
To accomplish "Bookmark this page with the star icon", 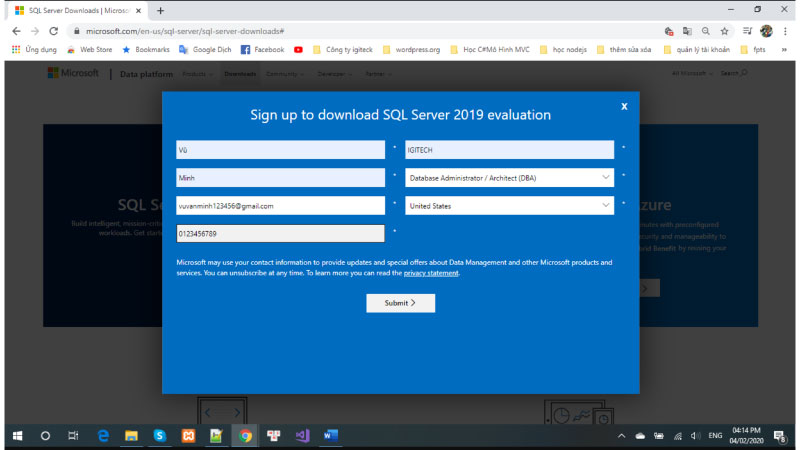I will [724, 31].
